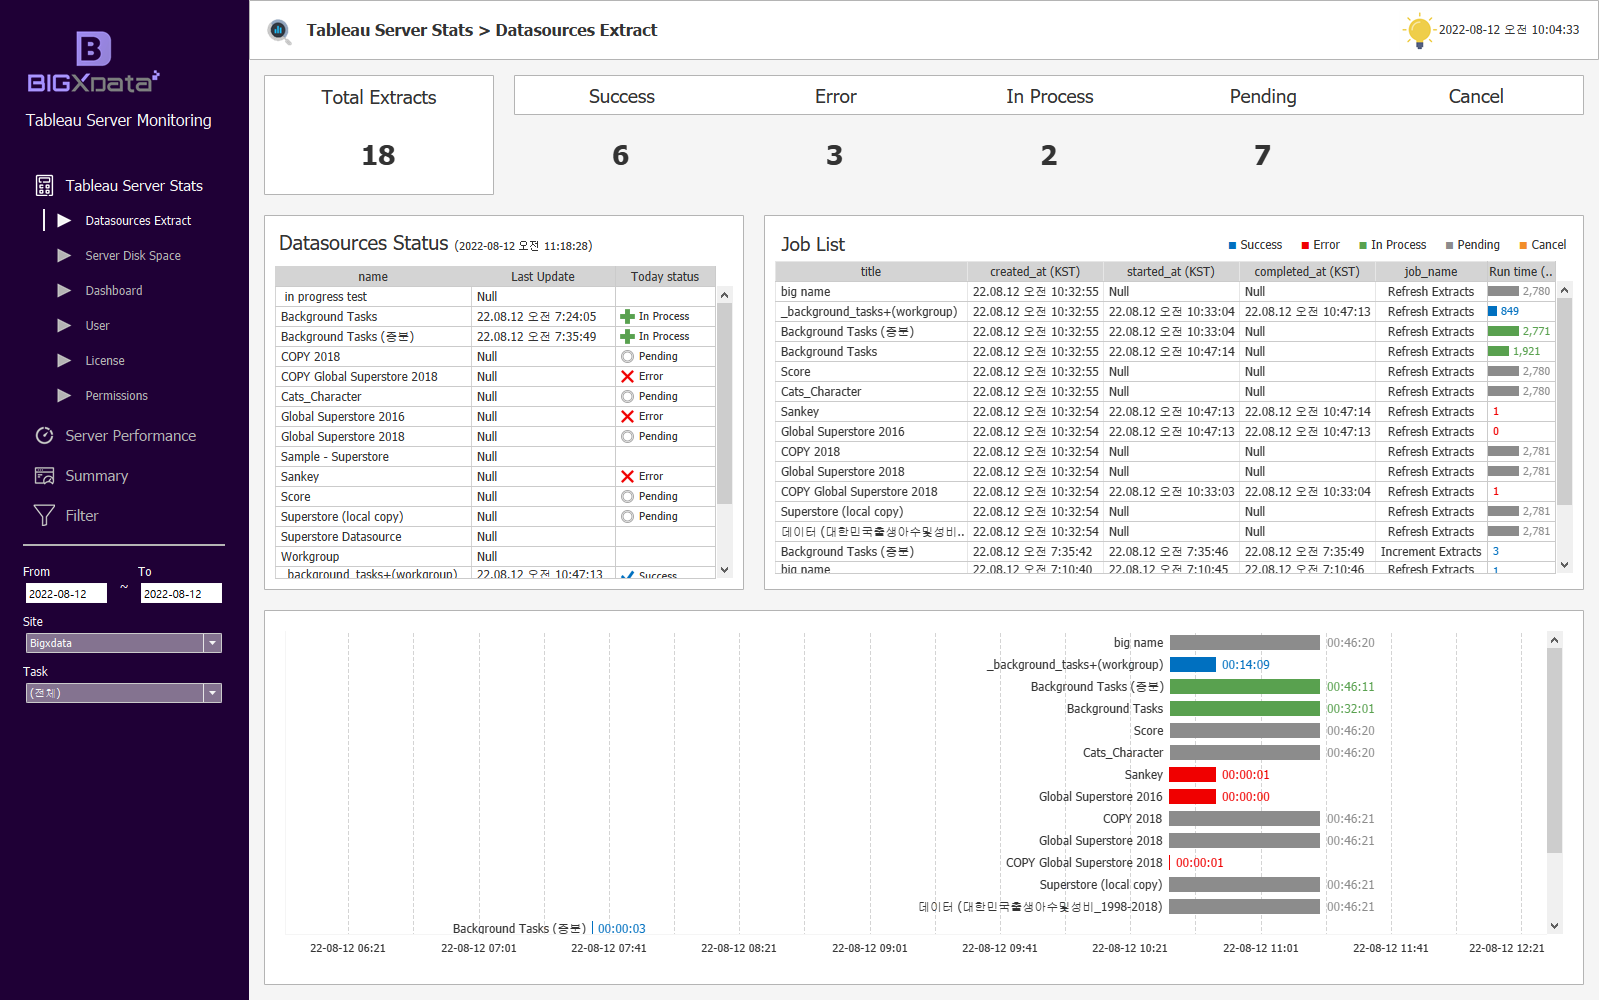This screenshot has width=1599, height=1000.
Task: Click the Filter funnel icon
Action: pyautogui.click(x=44, y=515)
